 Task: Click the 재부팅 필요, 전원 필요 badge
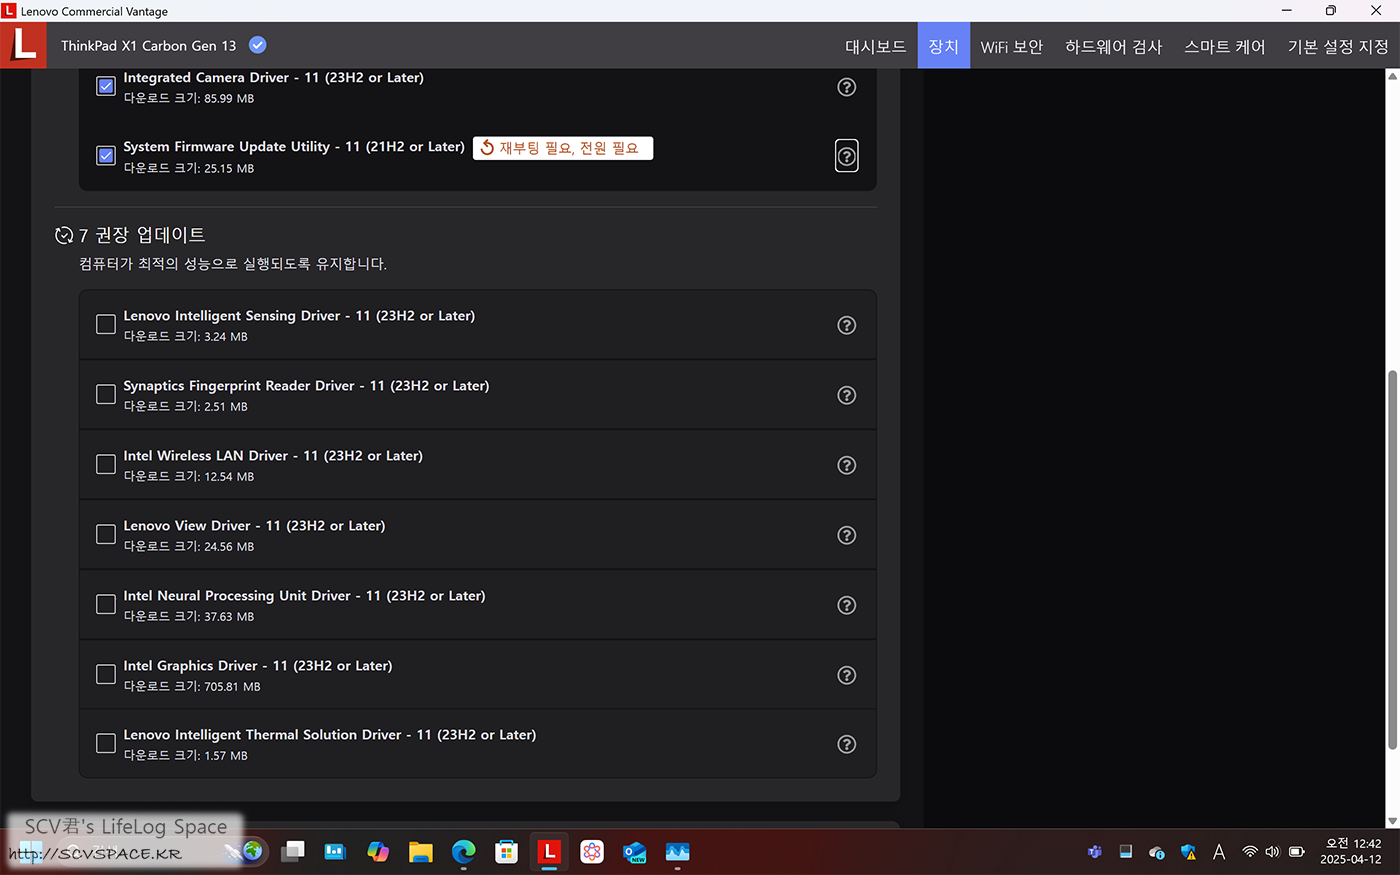[563, 148]
